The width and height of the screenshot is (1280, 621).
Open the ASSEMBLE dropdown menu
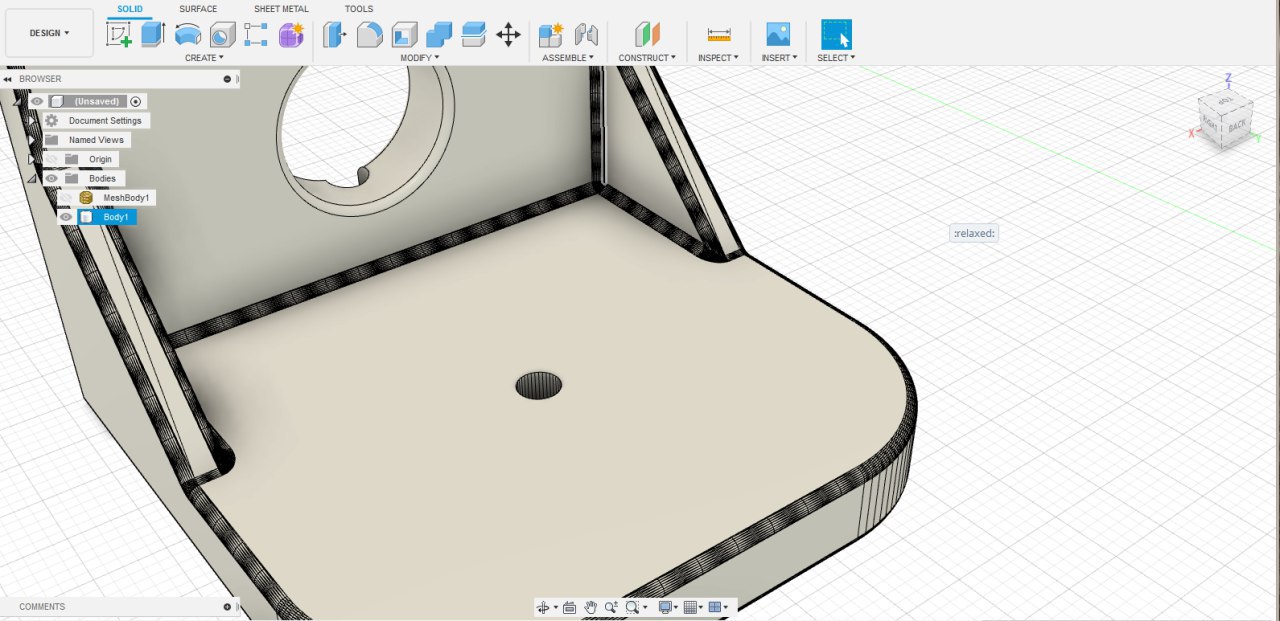coord(568,58)
